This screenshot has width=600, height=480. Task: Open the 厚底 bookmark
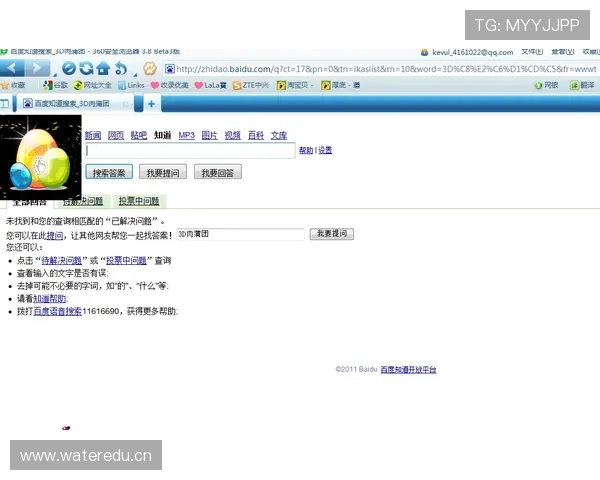click(x=341, y=85)
